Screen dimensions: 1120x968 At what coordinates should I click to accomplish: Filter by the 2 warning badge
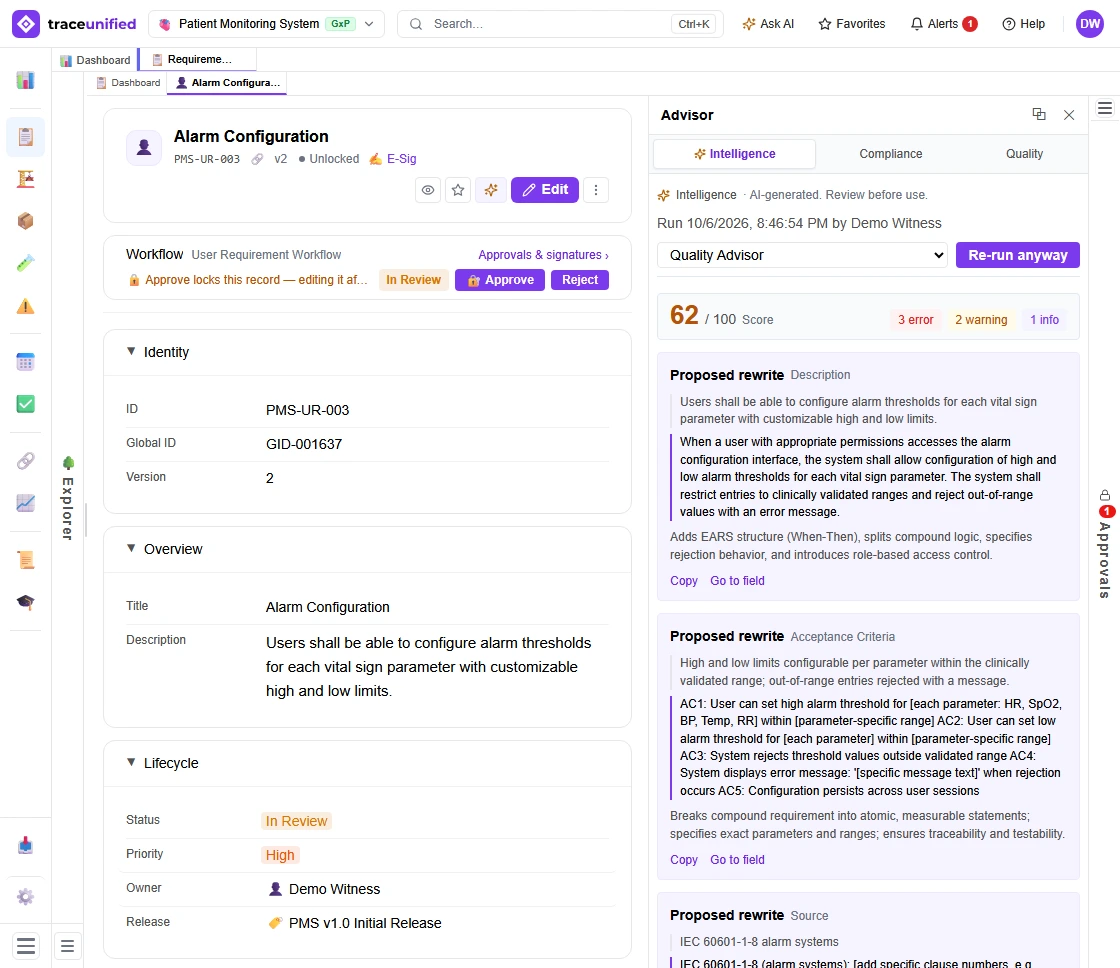(x=981, y=319)
